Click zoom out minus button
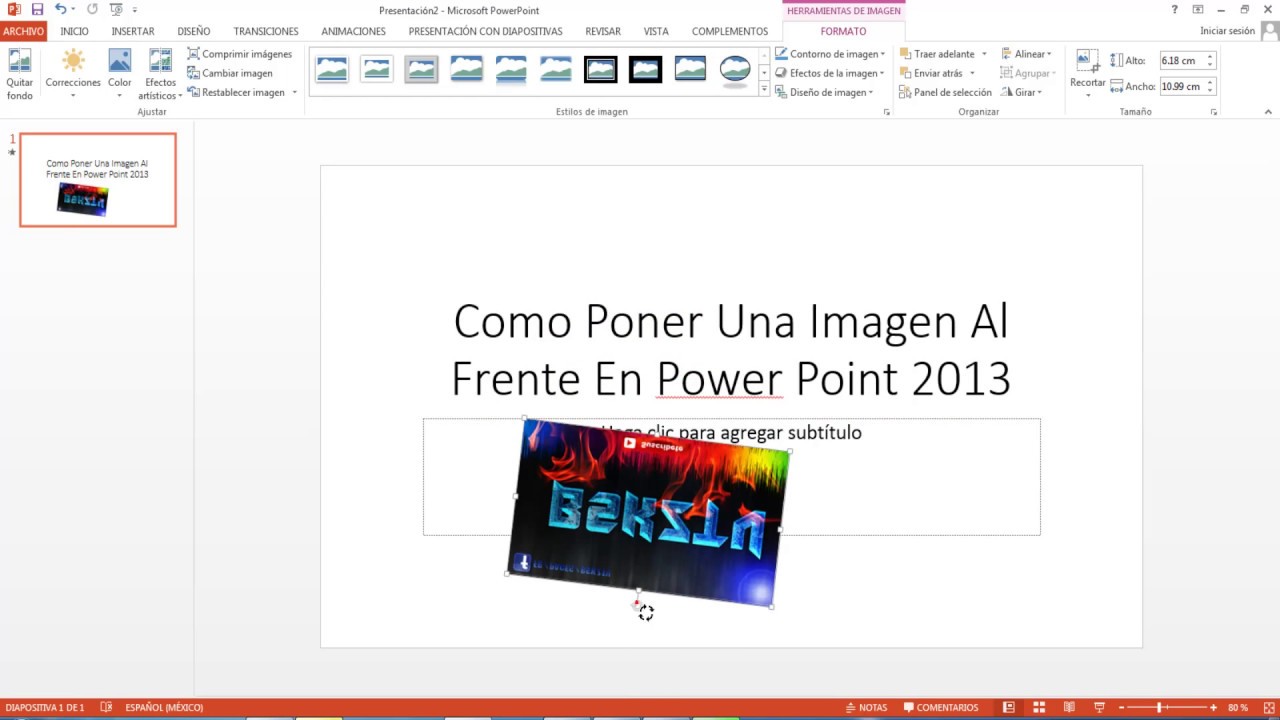Viewport: 1280px width, 720px height. pyautogui.click(x=1121, y=708)
